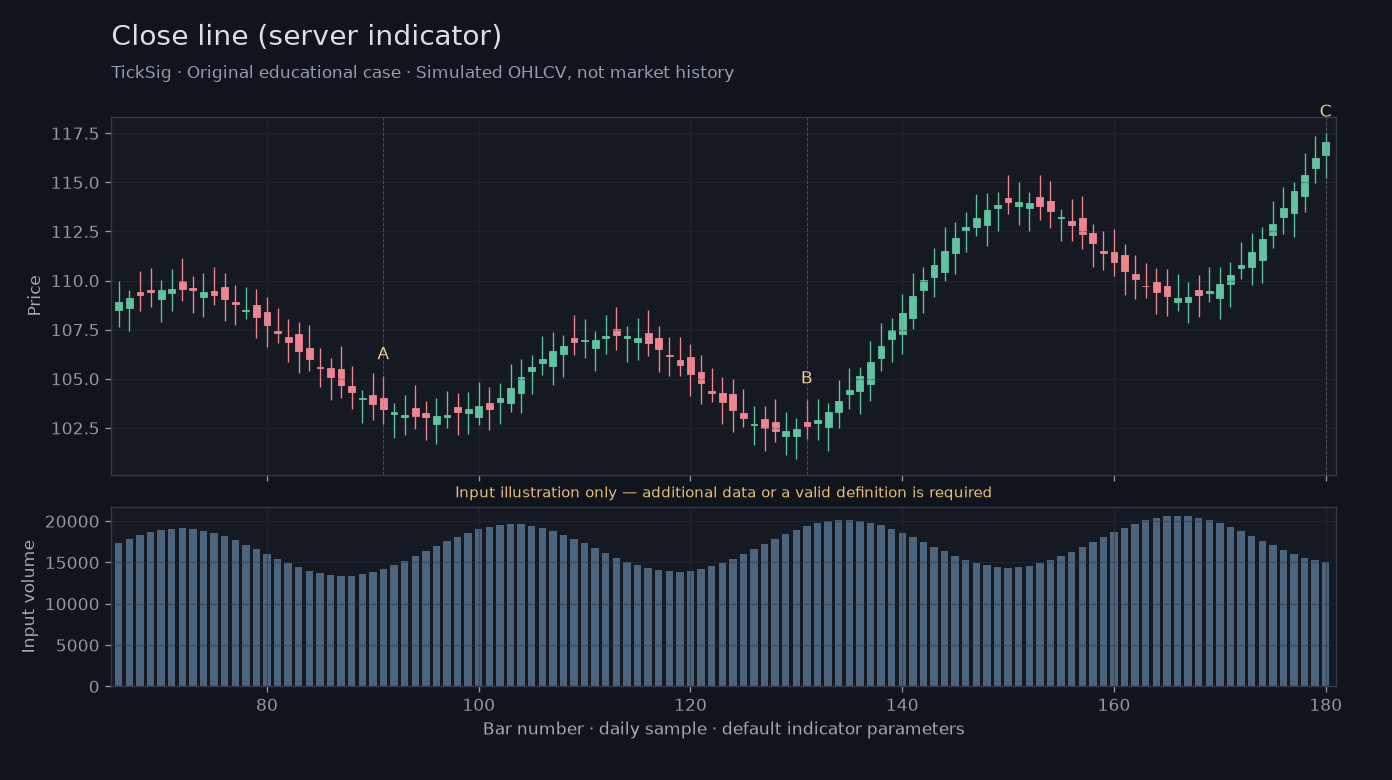
Task: Click the 'Bar number' x-axis caption
Action: pyautogui.click(x=723, y=729)
